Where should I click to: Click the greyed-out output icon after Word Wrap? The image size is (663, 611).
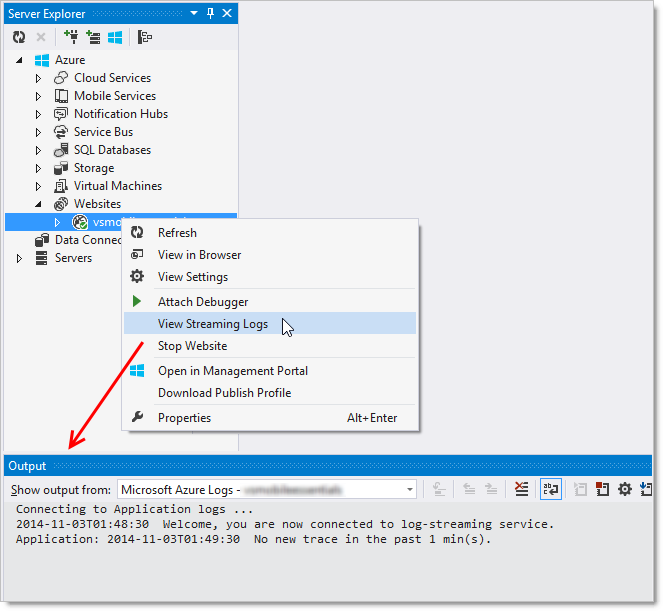pyautogui.click(x=581, y=490)
